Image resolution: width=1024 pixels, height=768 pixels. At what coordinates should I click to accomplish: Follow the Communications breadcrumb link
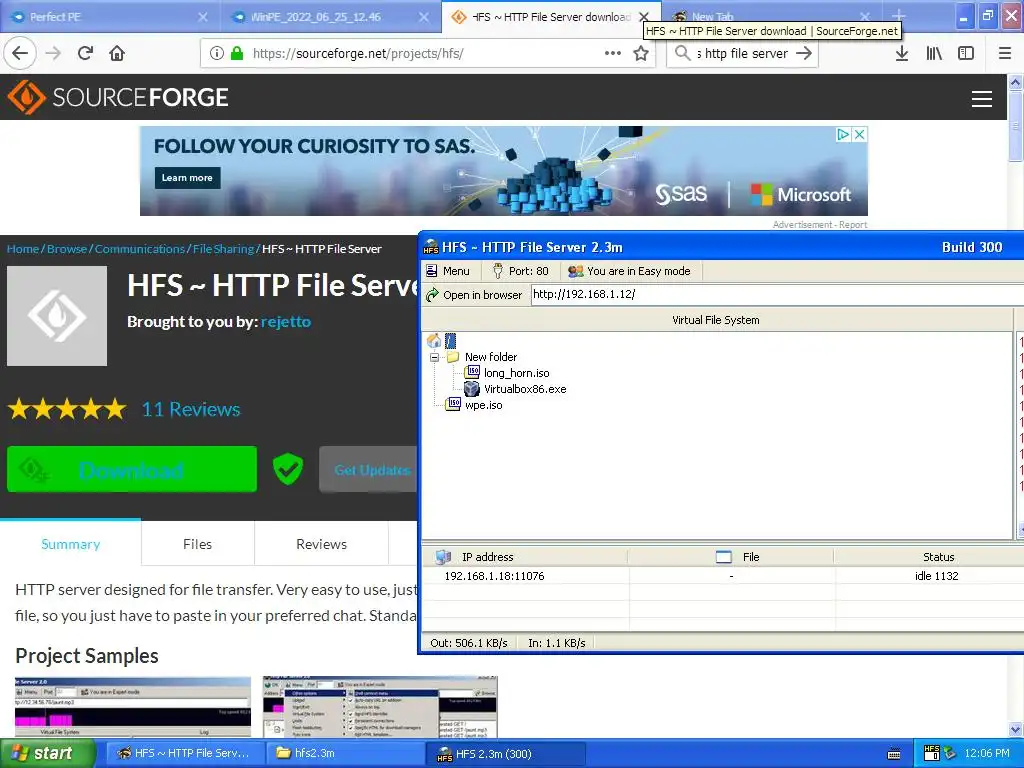(140, 249)
